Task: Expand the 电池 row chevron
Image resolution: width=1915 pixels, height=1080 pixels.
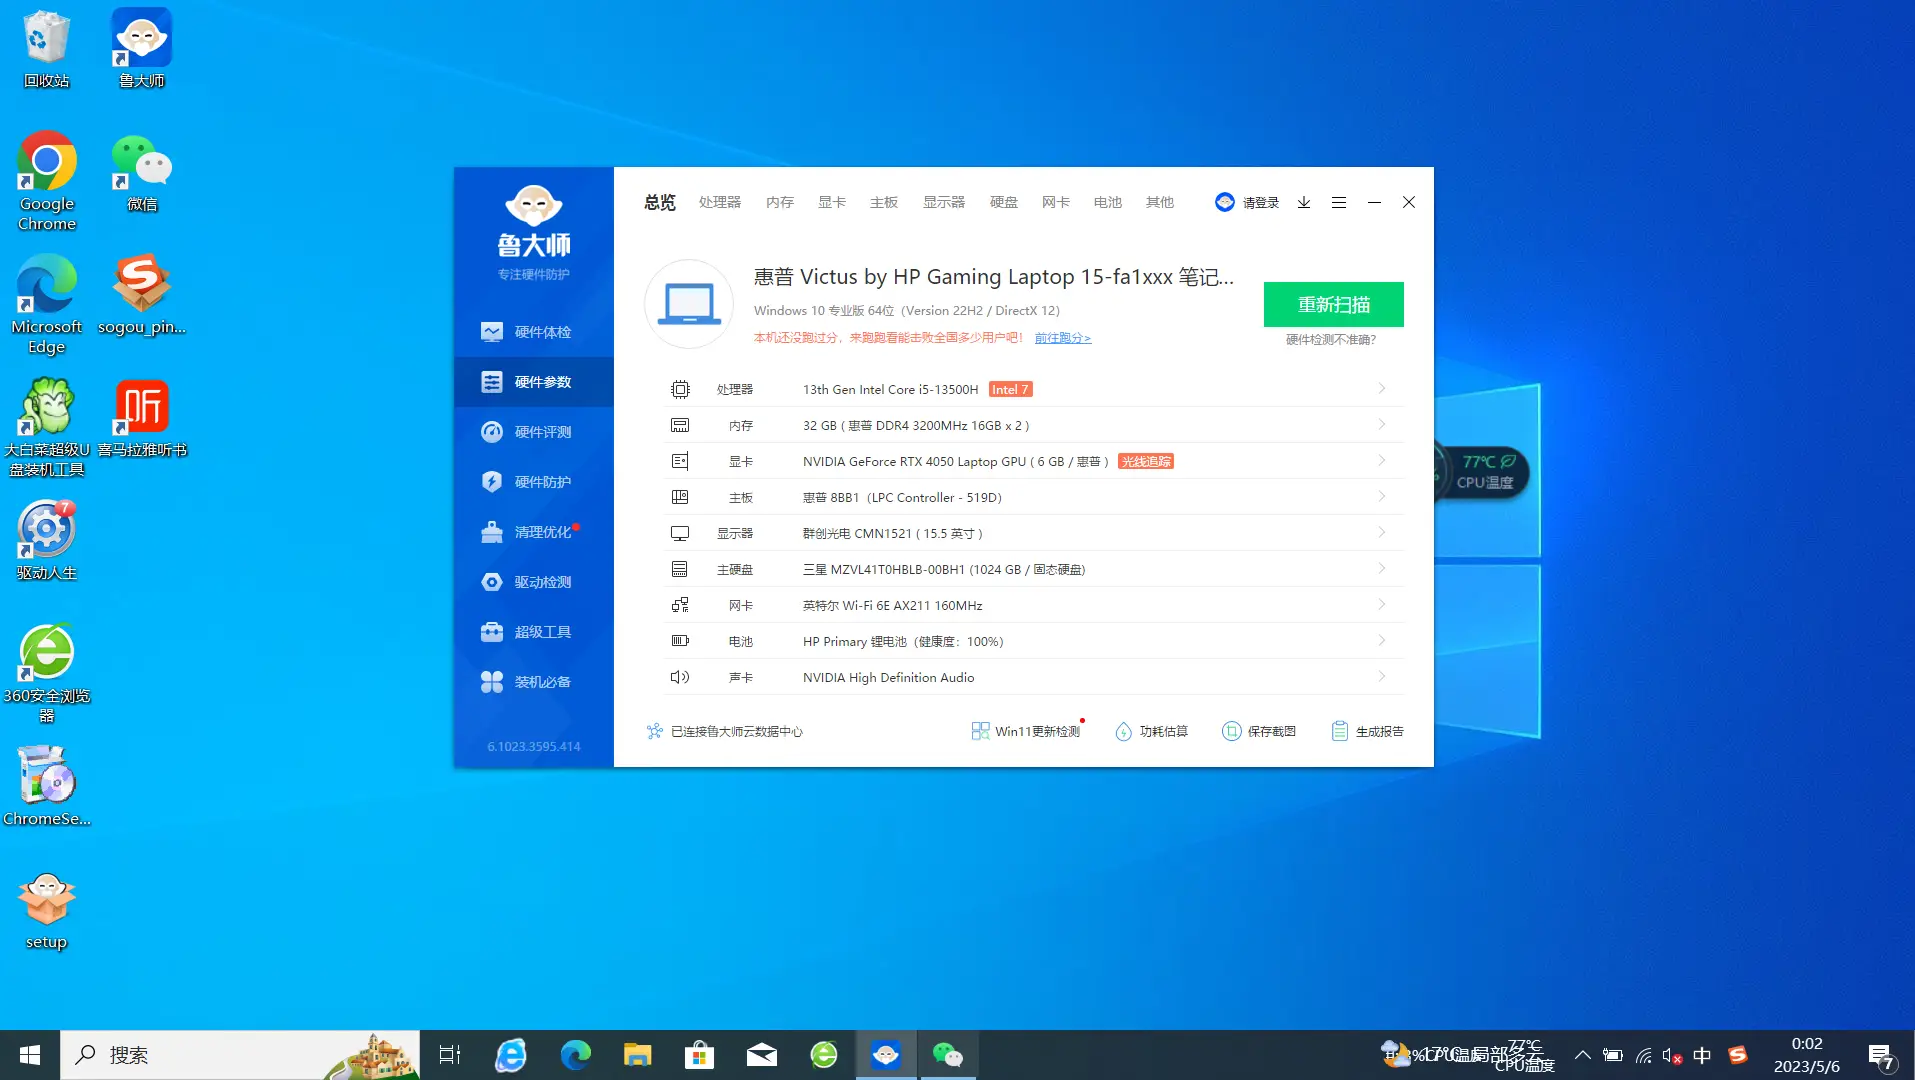Action: click(x=1382, y=640)
